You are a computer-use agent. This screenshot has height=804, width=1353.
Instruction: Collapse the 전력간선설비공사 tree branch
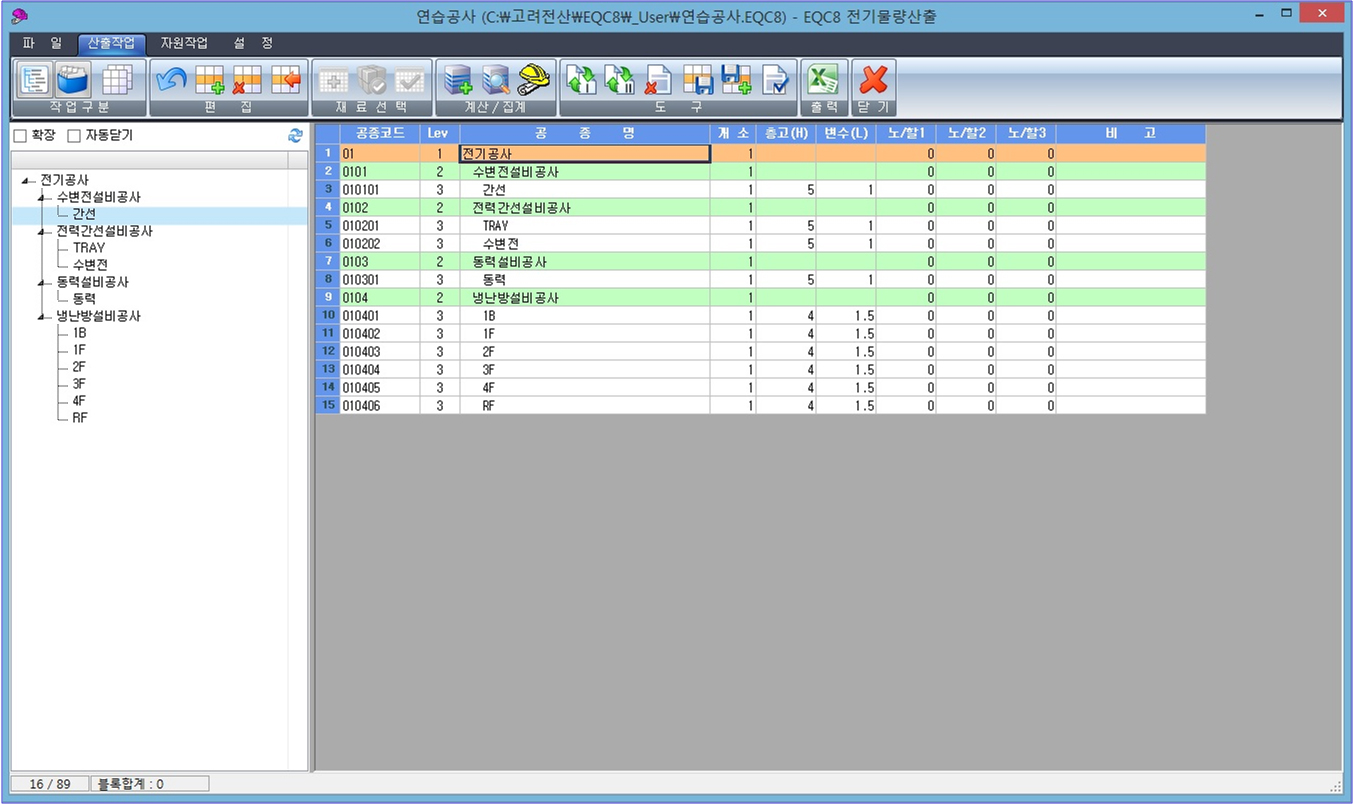41,232
